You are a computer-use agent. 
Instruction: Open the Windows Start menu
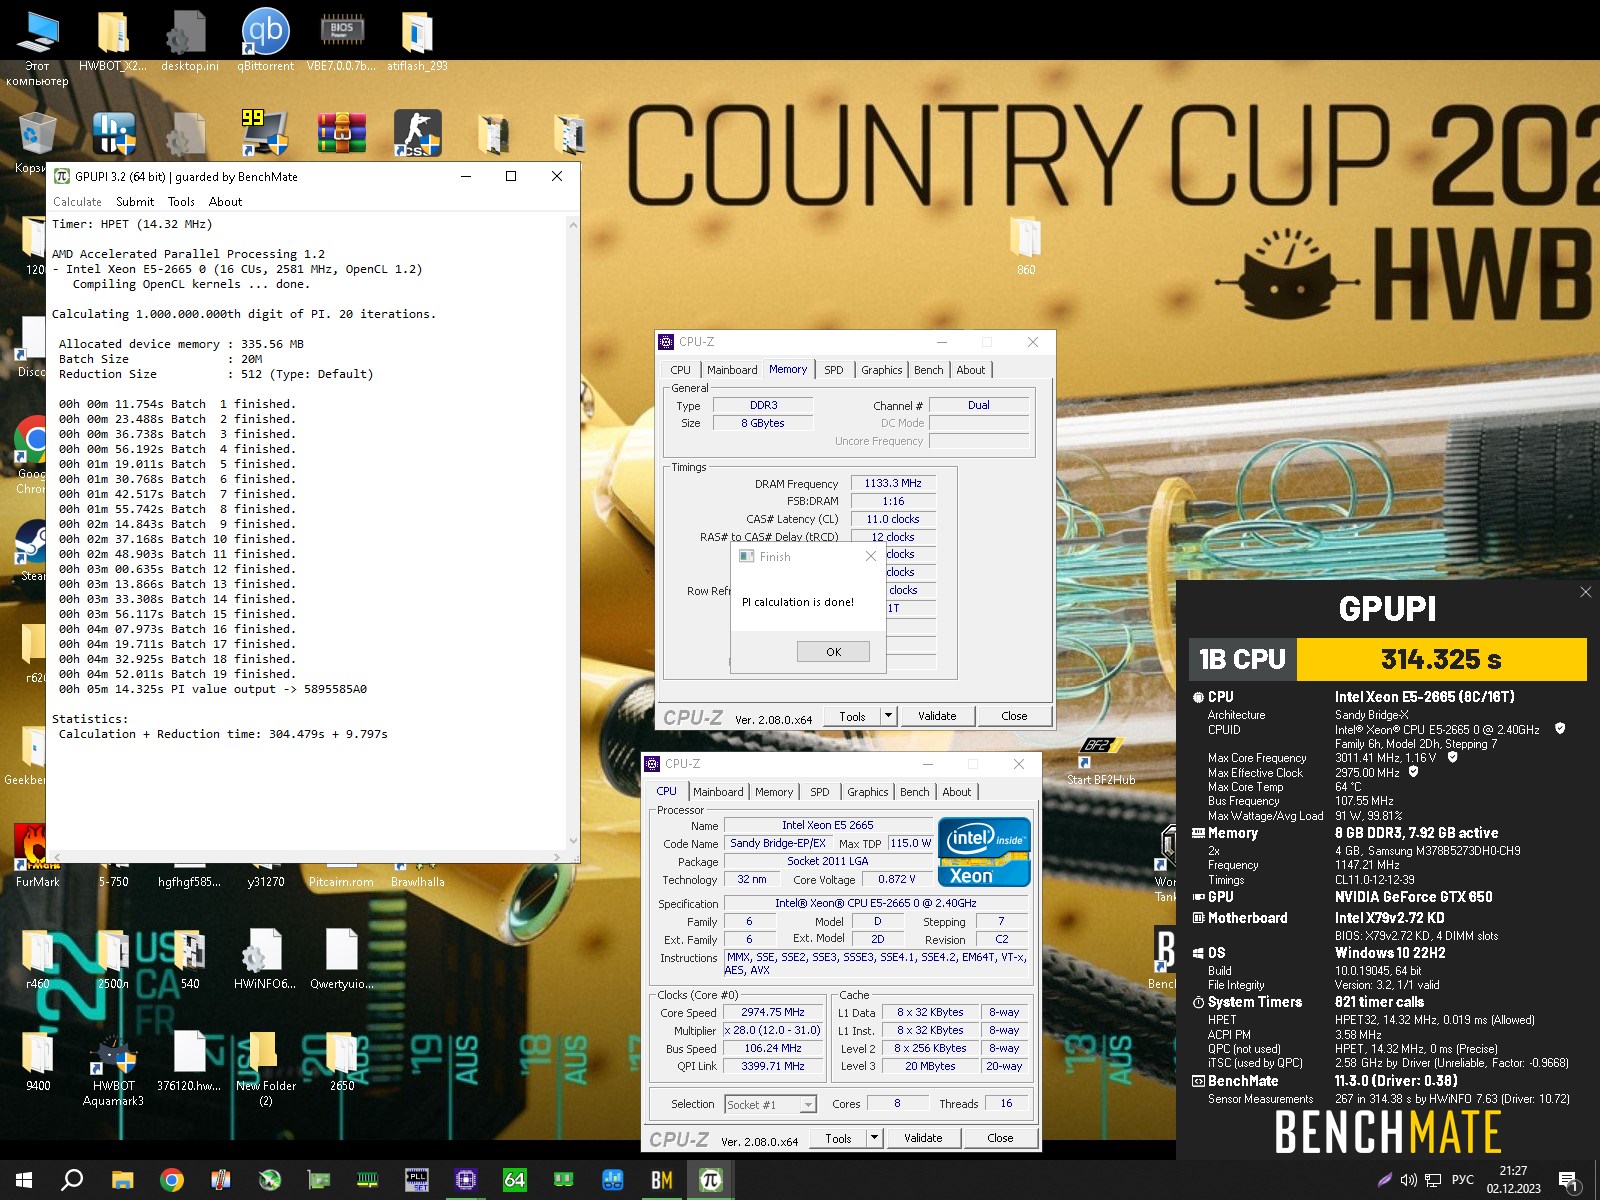pyautogui.click(x=24, y=1180)
